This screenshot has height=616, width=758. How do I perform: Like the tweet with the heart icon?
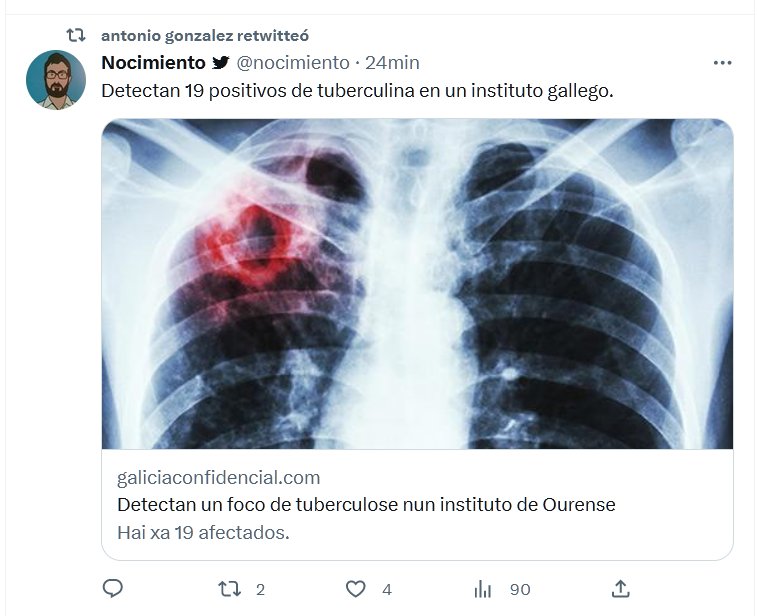pyautogui.click(x=356, y=589)
